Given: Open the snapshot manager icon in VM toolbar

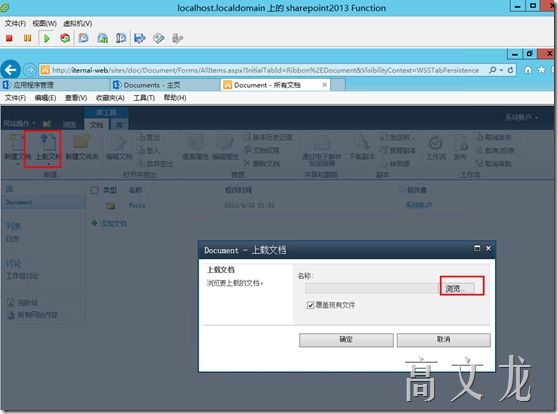Looking at the screenshot, I should [121, 38].
